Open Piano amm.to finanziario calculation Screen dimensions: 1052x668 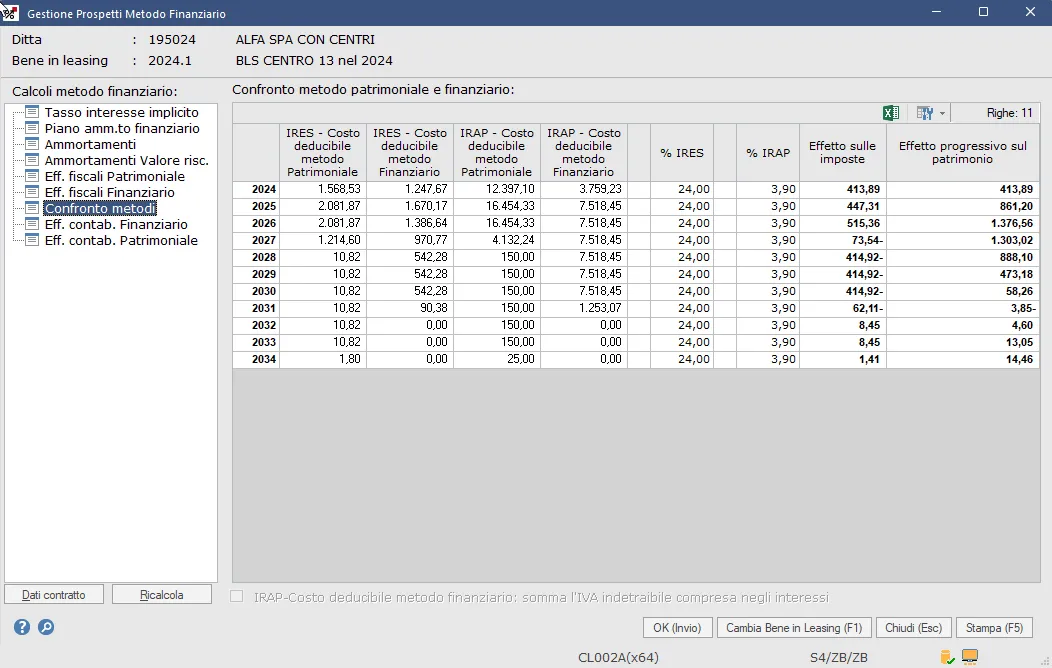(122, 128)
